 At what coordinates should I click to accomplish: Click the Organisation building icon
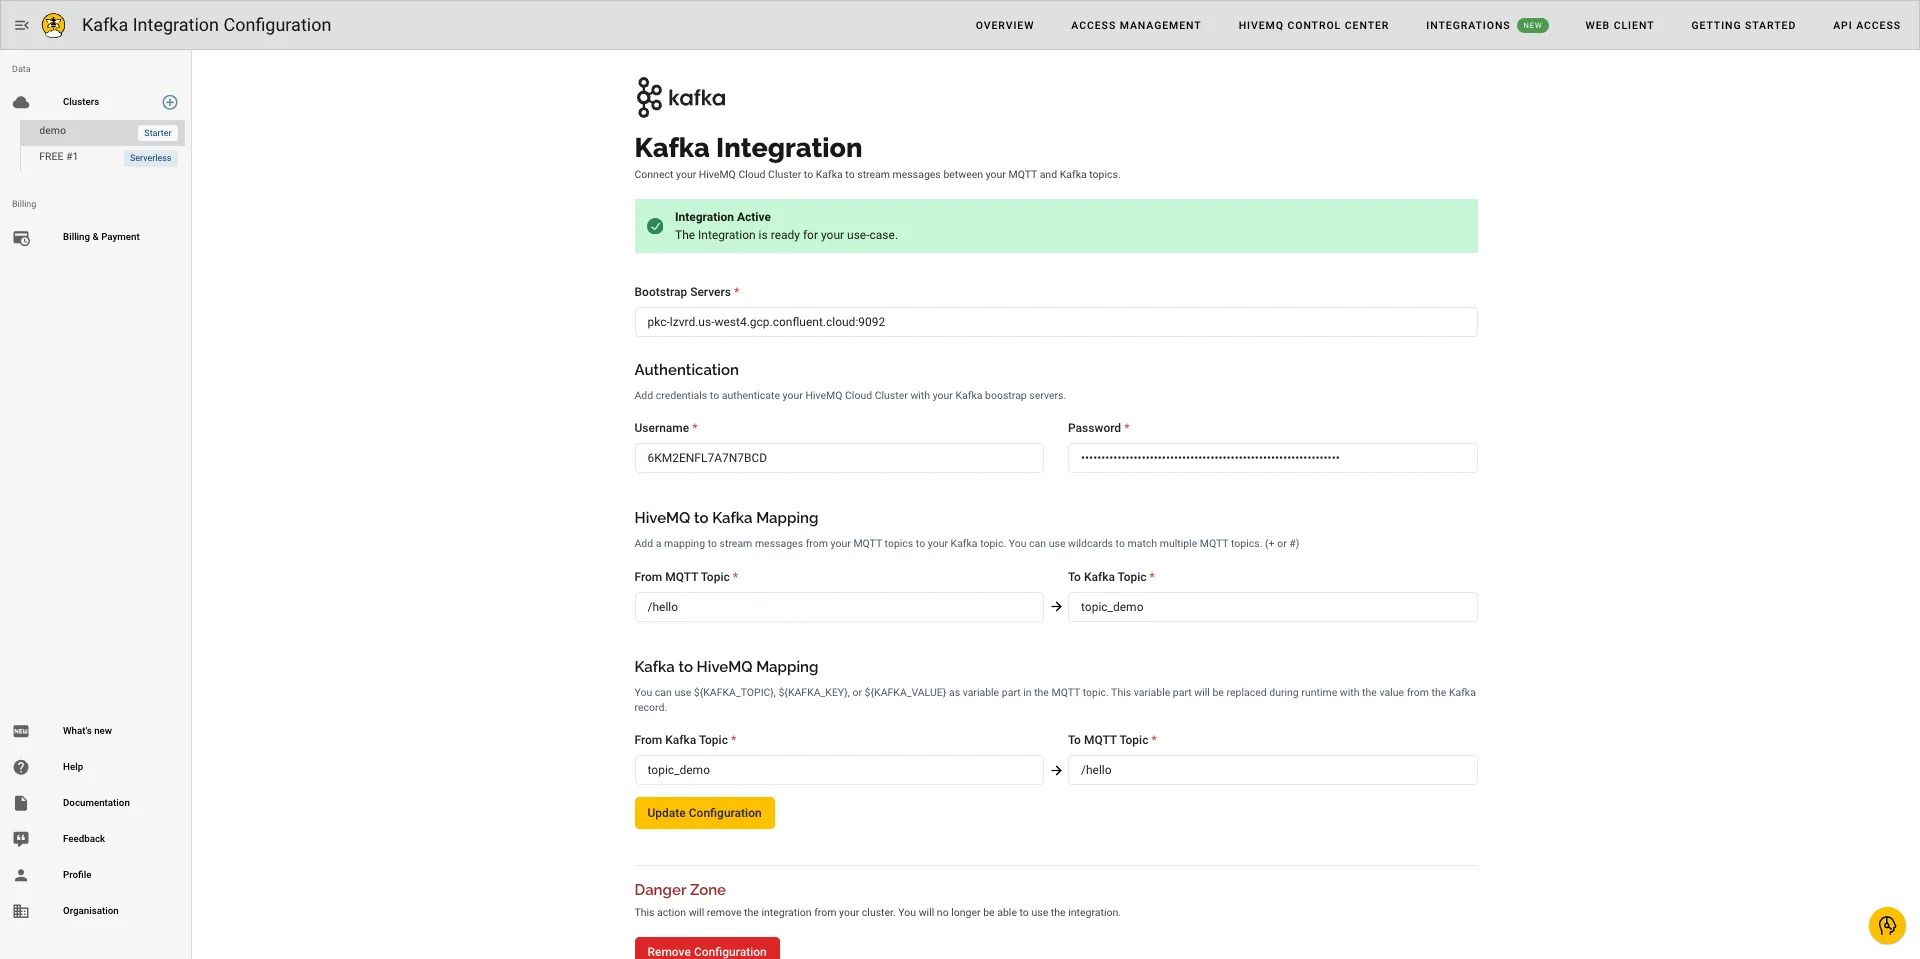pyautogui.click(x=21, y=911)
